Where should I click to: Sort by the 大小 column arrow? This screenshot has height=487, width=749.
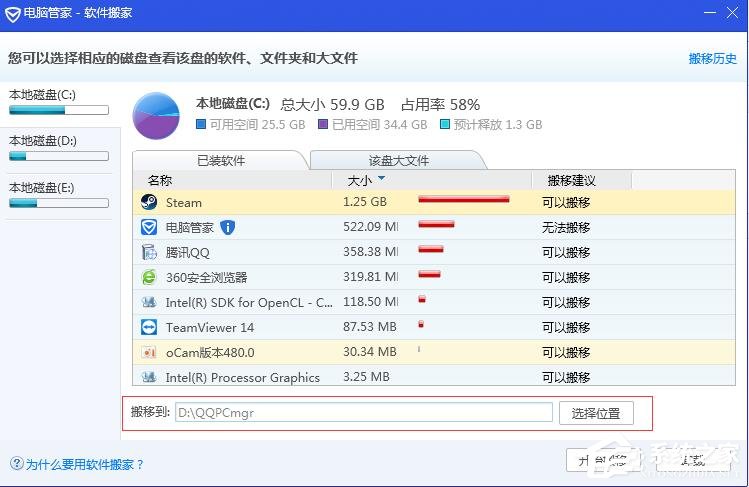381,180
